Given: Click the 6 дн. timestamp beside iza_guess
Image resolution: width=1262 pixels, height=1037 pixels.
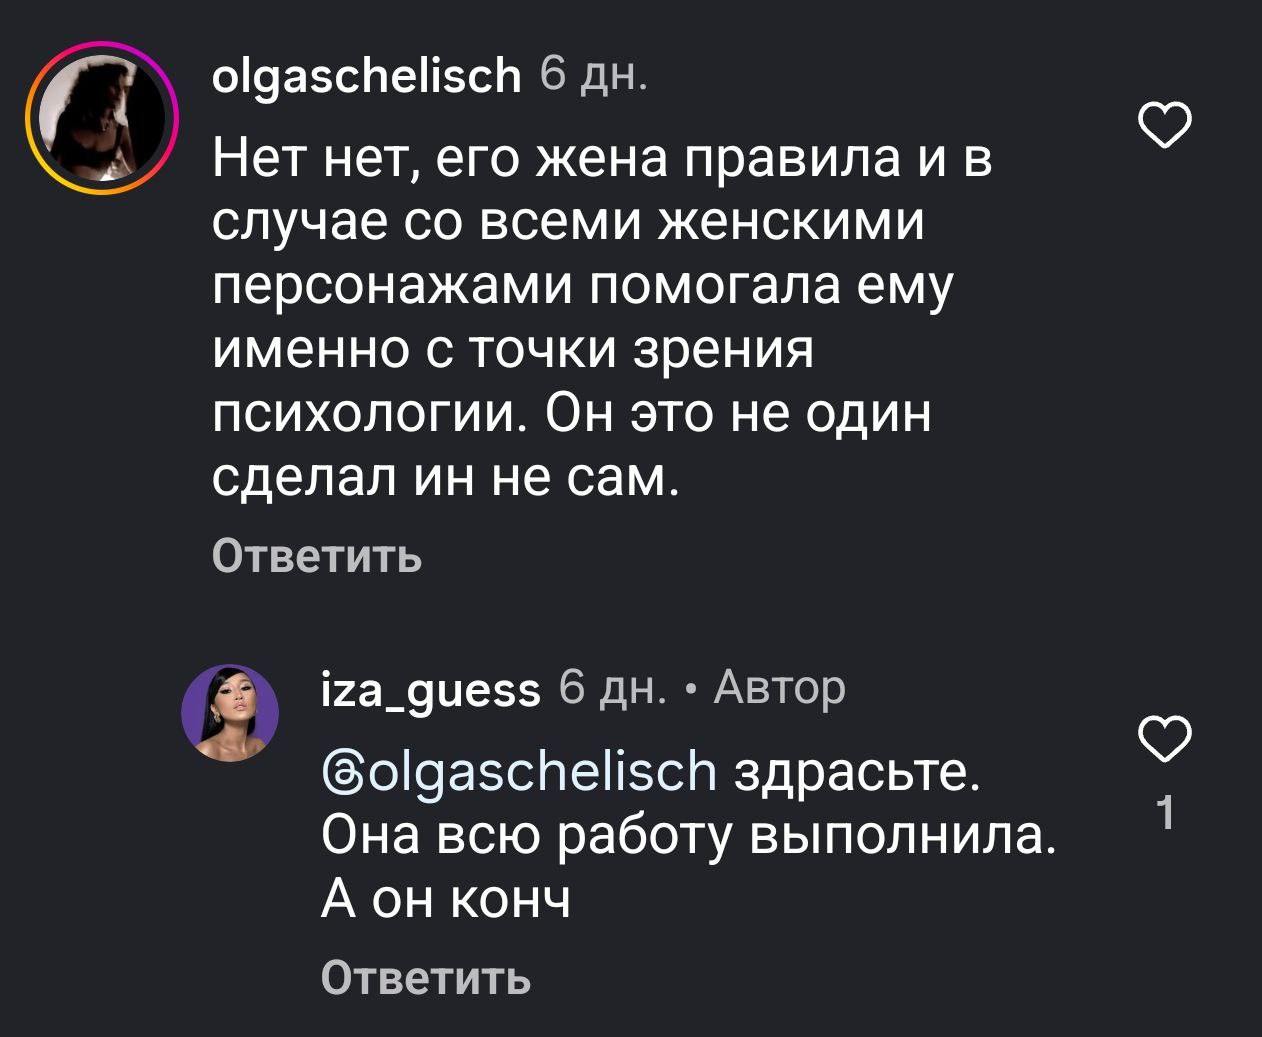Looking at the screenshot, I should point(612,687).
